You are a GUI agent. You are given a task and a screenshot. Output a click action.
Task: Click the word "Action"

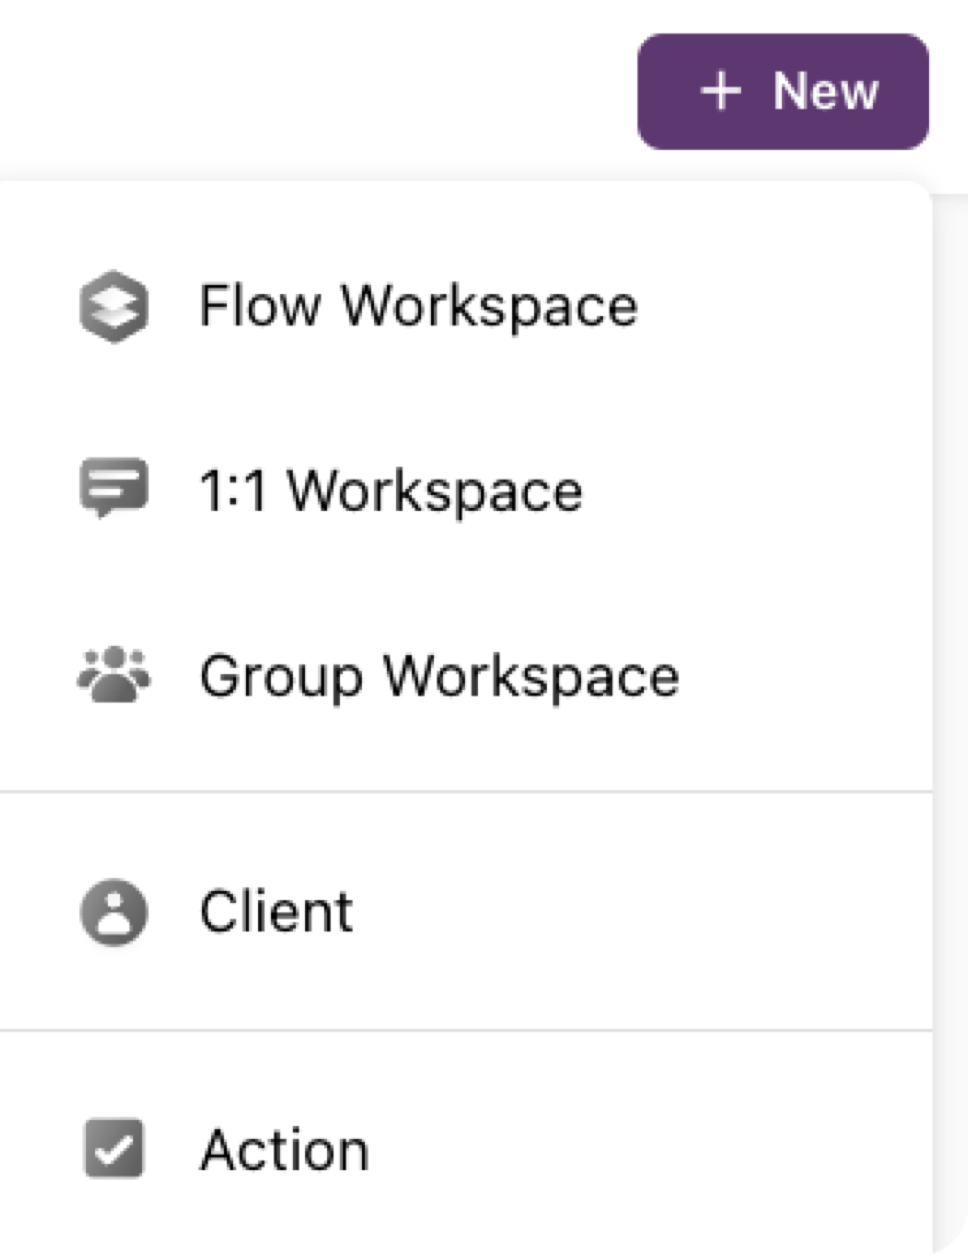285,1149
